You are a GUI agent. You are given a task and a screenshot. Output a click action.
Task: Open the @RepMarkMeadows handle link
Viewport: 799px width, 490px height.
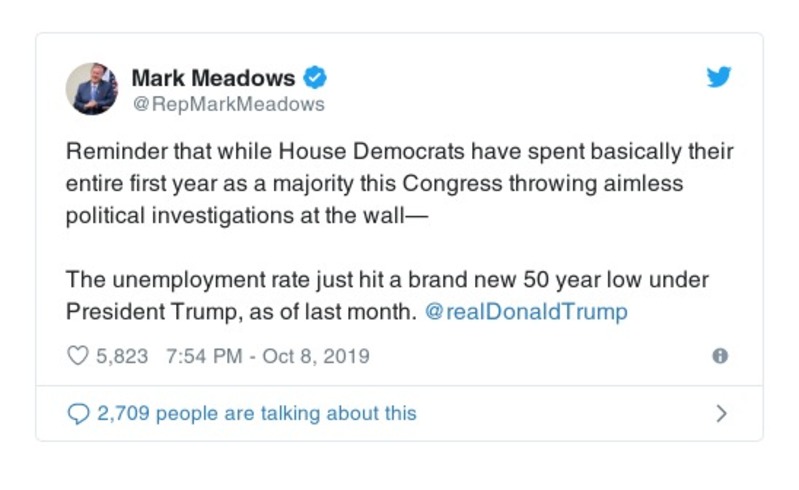[228, 104]
